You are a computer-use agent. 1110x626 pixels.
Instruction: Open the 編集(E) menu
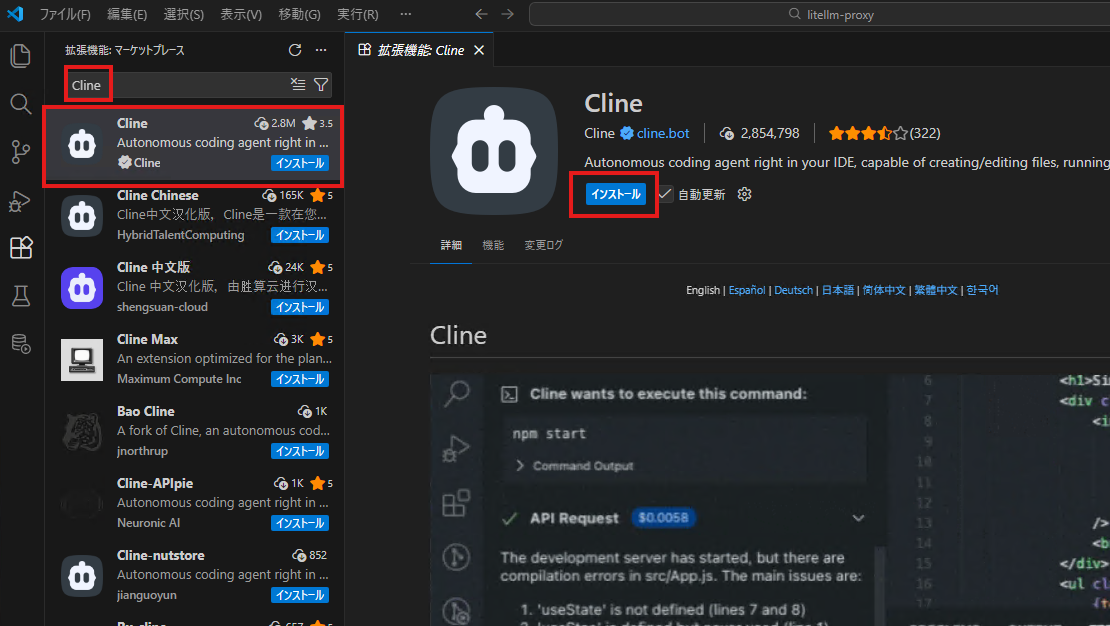pos(127,14)
